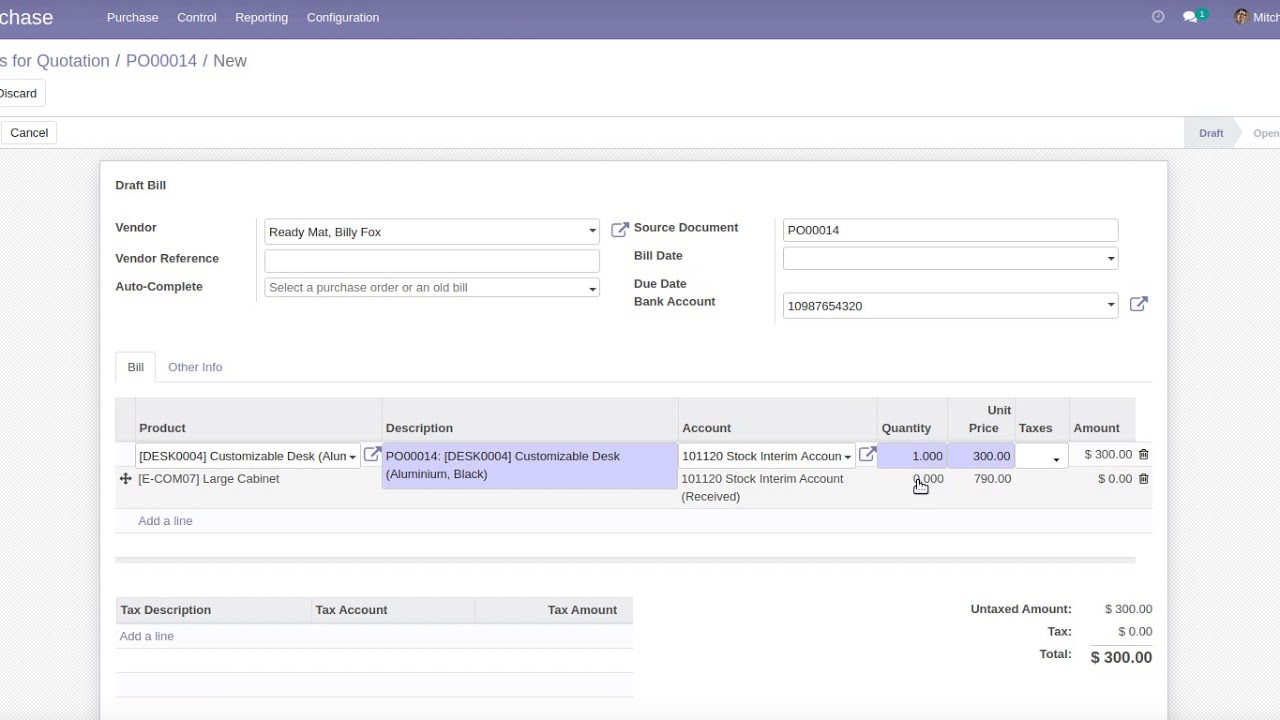Expand the Bank Account dropdown
The width and height of the screenshot is (1280, 720).
[1110, 306]
